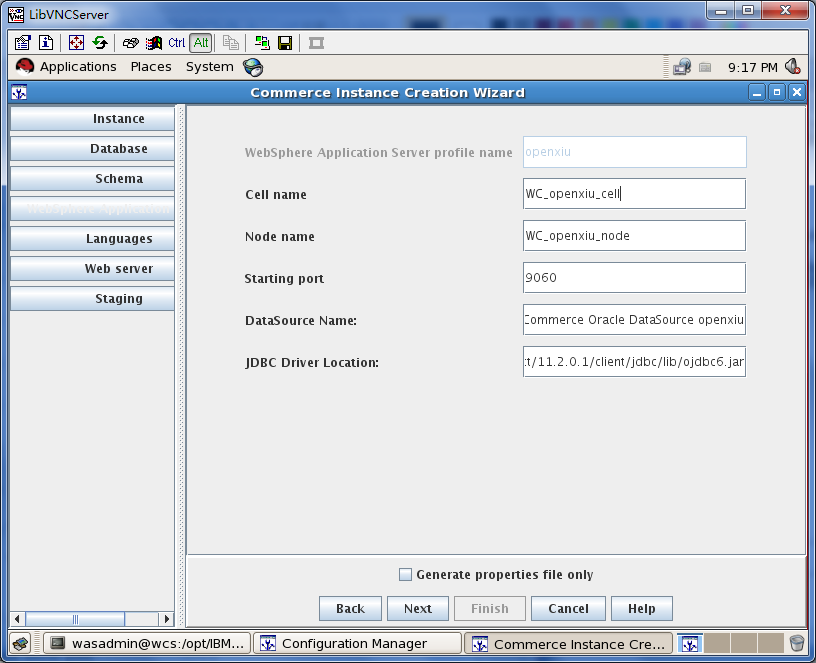Click the 9:17 PM clock

point(753,67)
